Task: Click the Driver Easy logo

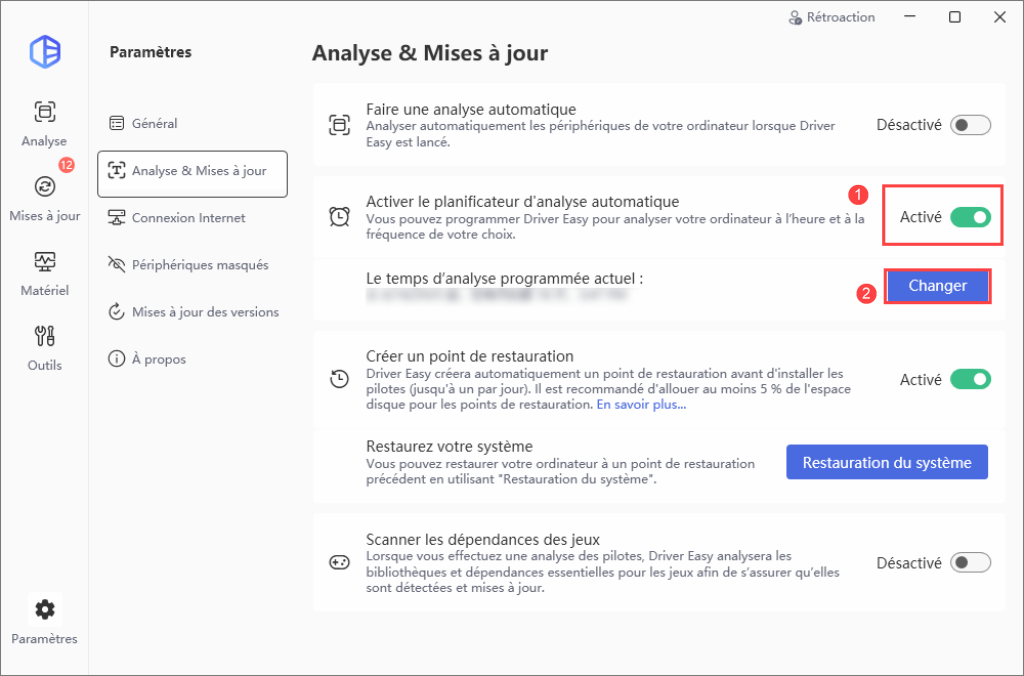Action: click(x=45, y=52)
